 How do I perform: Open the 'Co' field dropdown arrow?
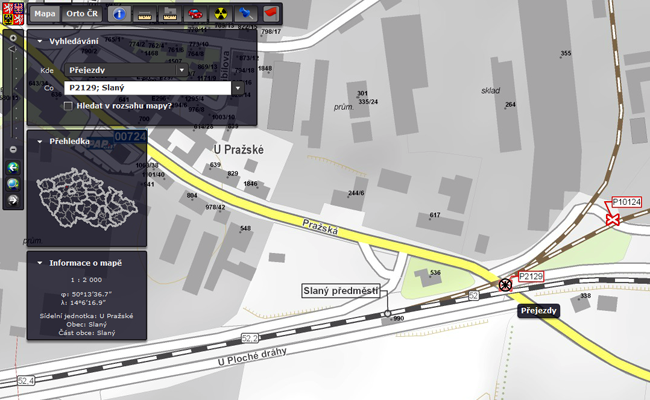click(x=238, y=88)
